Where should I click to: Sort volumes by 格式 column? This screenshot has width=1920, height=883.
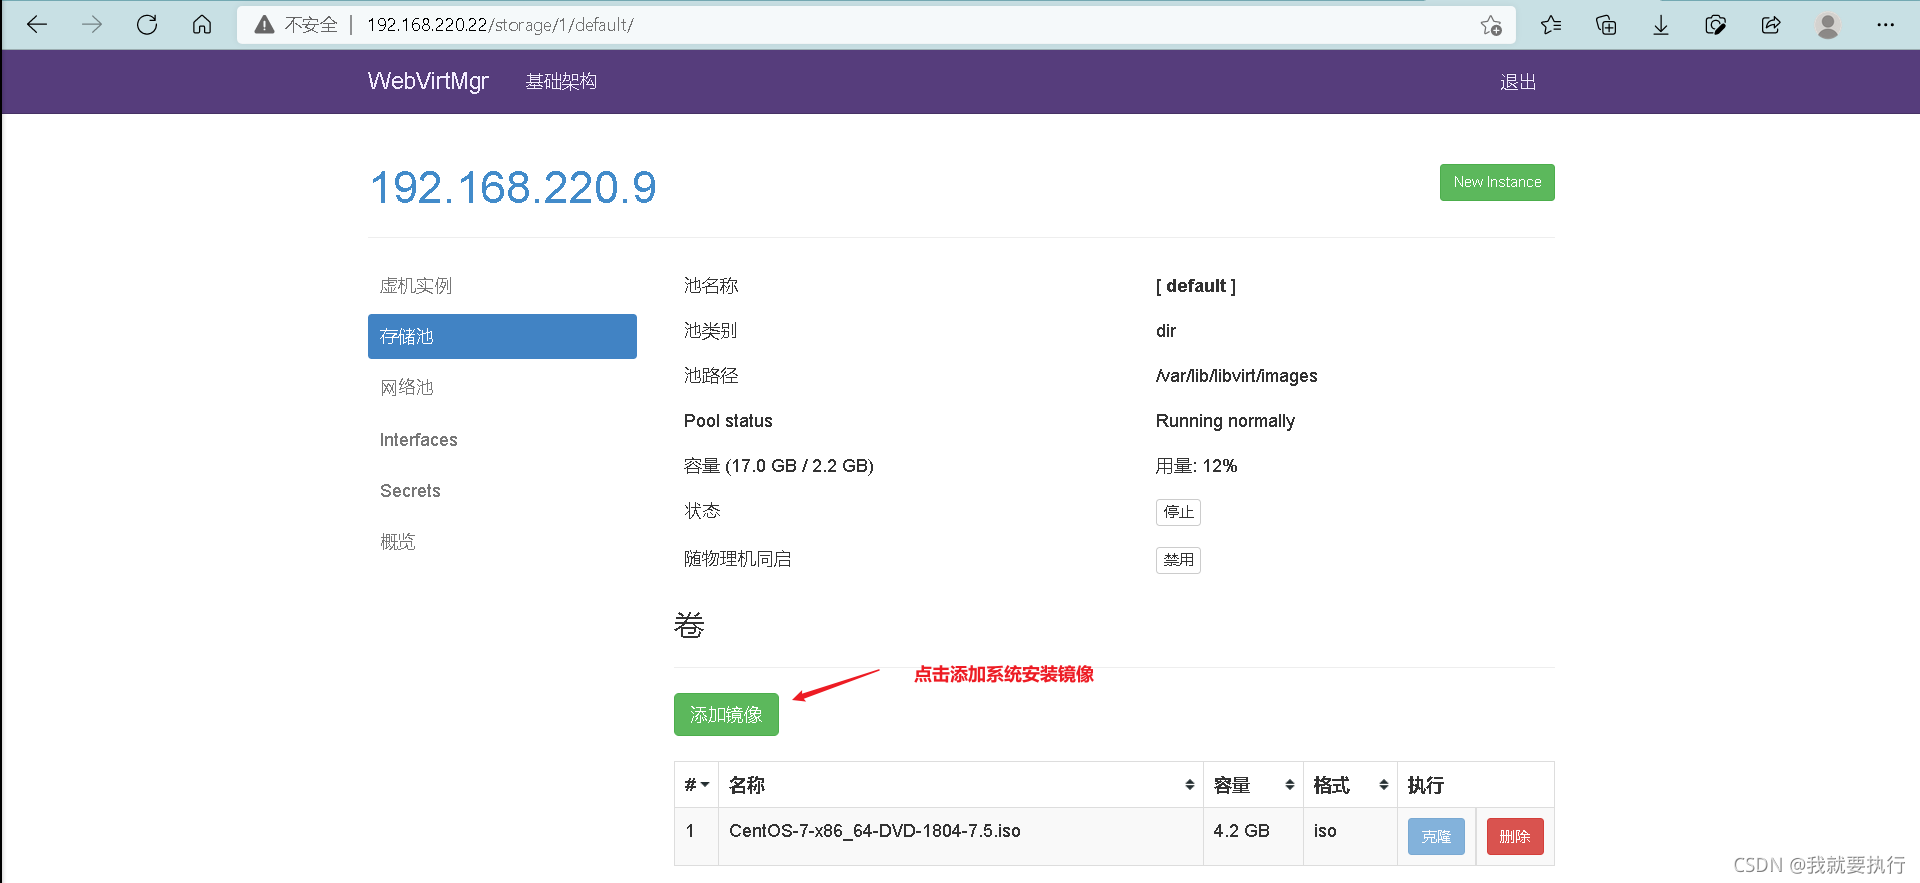[x=1350, y=785]
